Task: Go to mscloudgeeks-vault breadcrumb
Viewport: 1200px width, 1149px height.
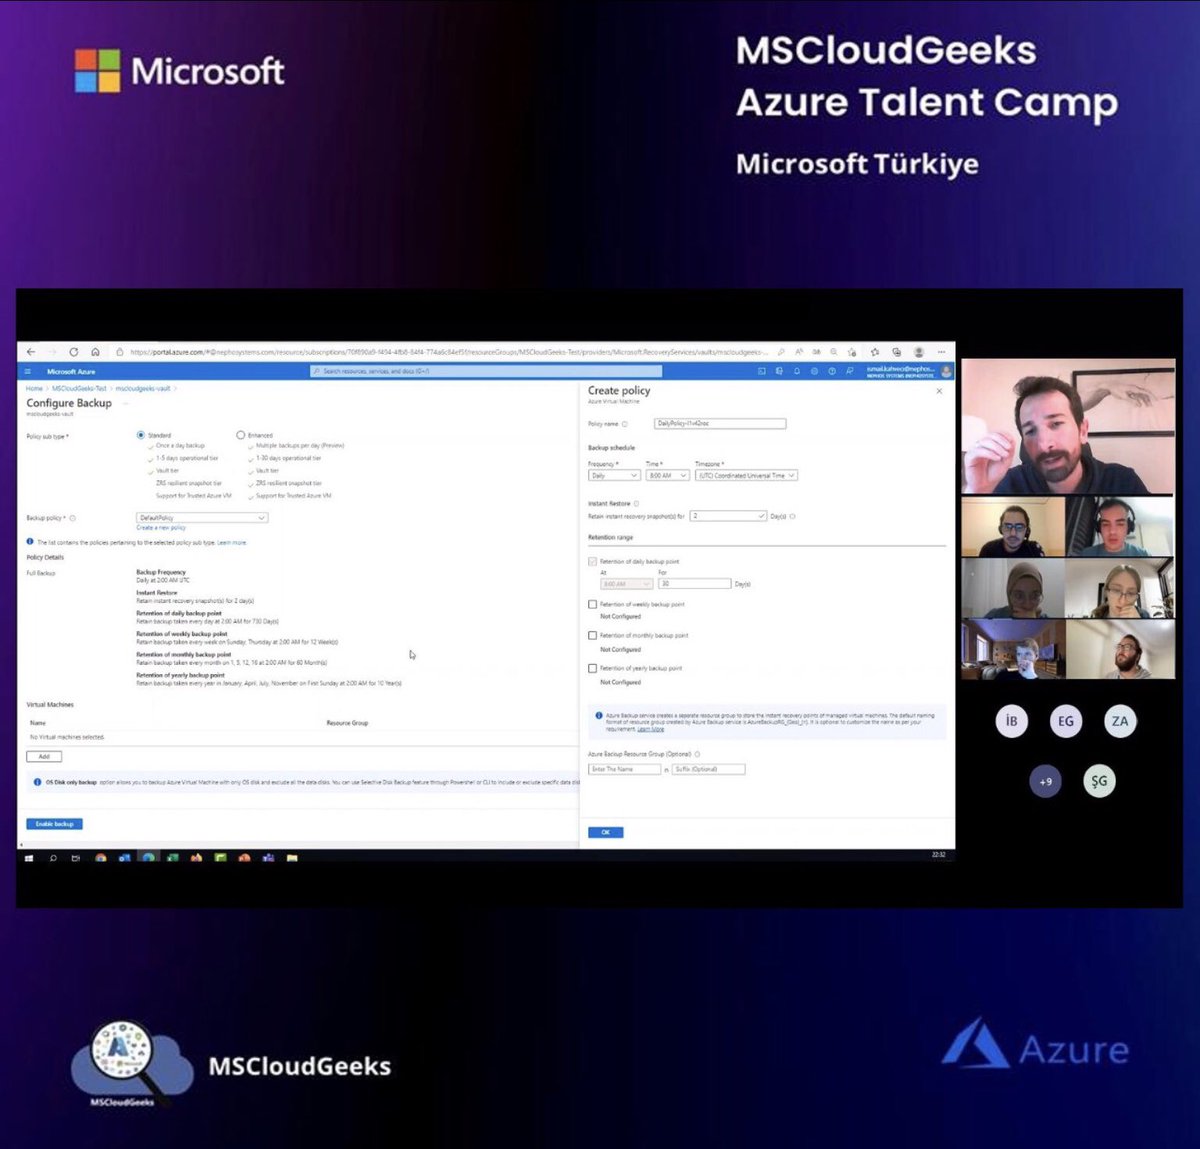Action: tap(143, 388)
